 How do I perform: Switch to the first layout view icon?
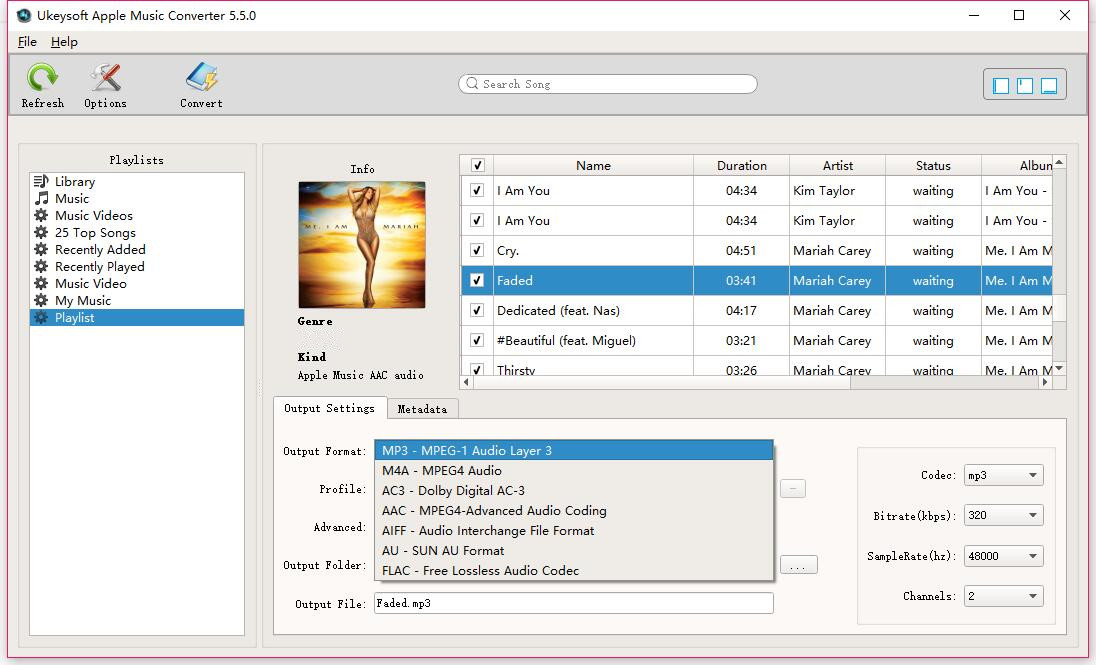(x=1001, y=85)
